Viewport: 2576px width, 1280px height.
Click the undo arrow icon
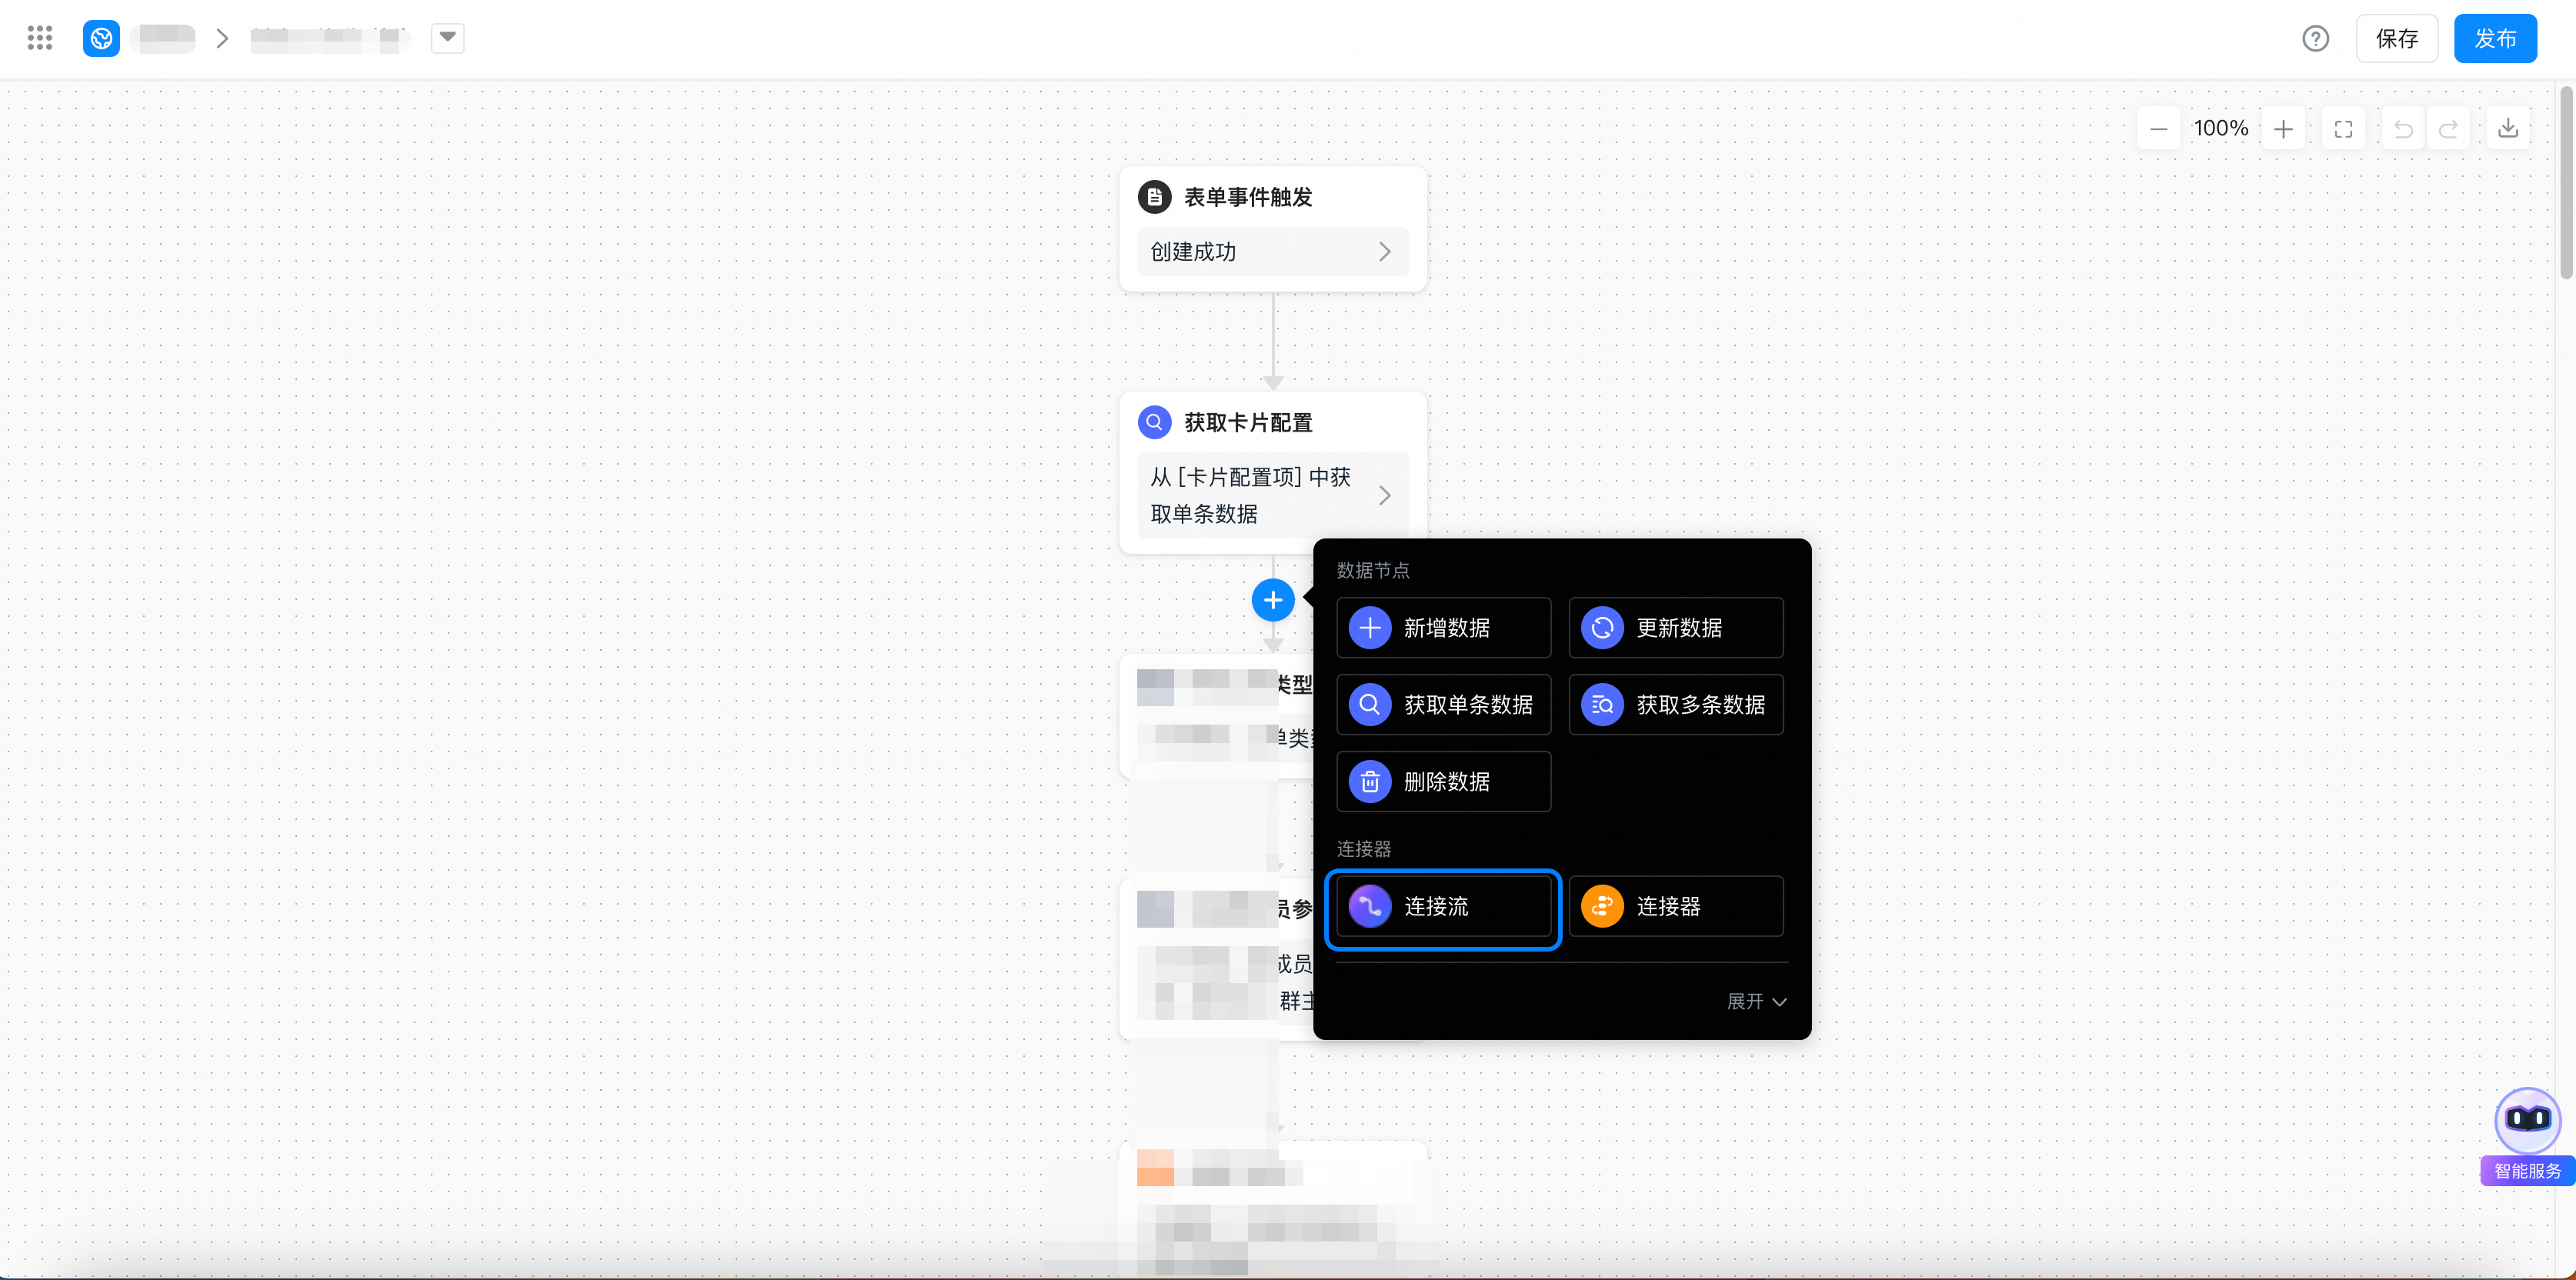[2403, 129]
